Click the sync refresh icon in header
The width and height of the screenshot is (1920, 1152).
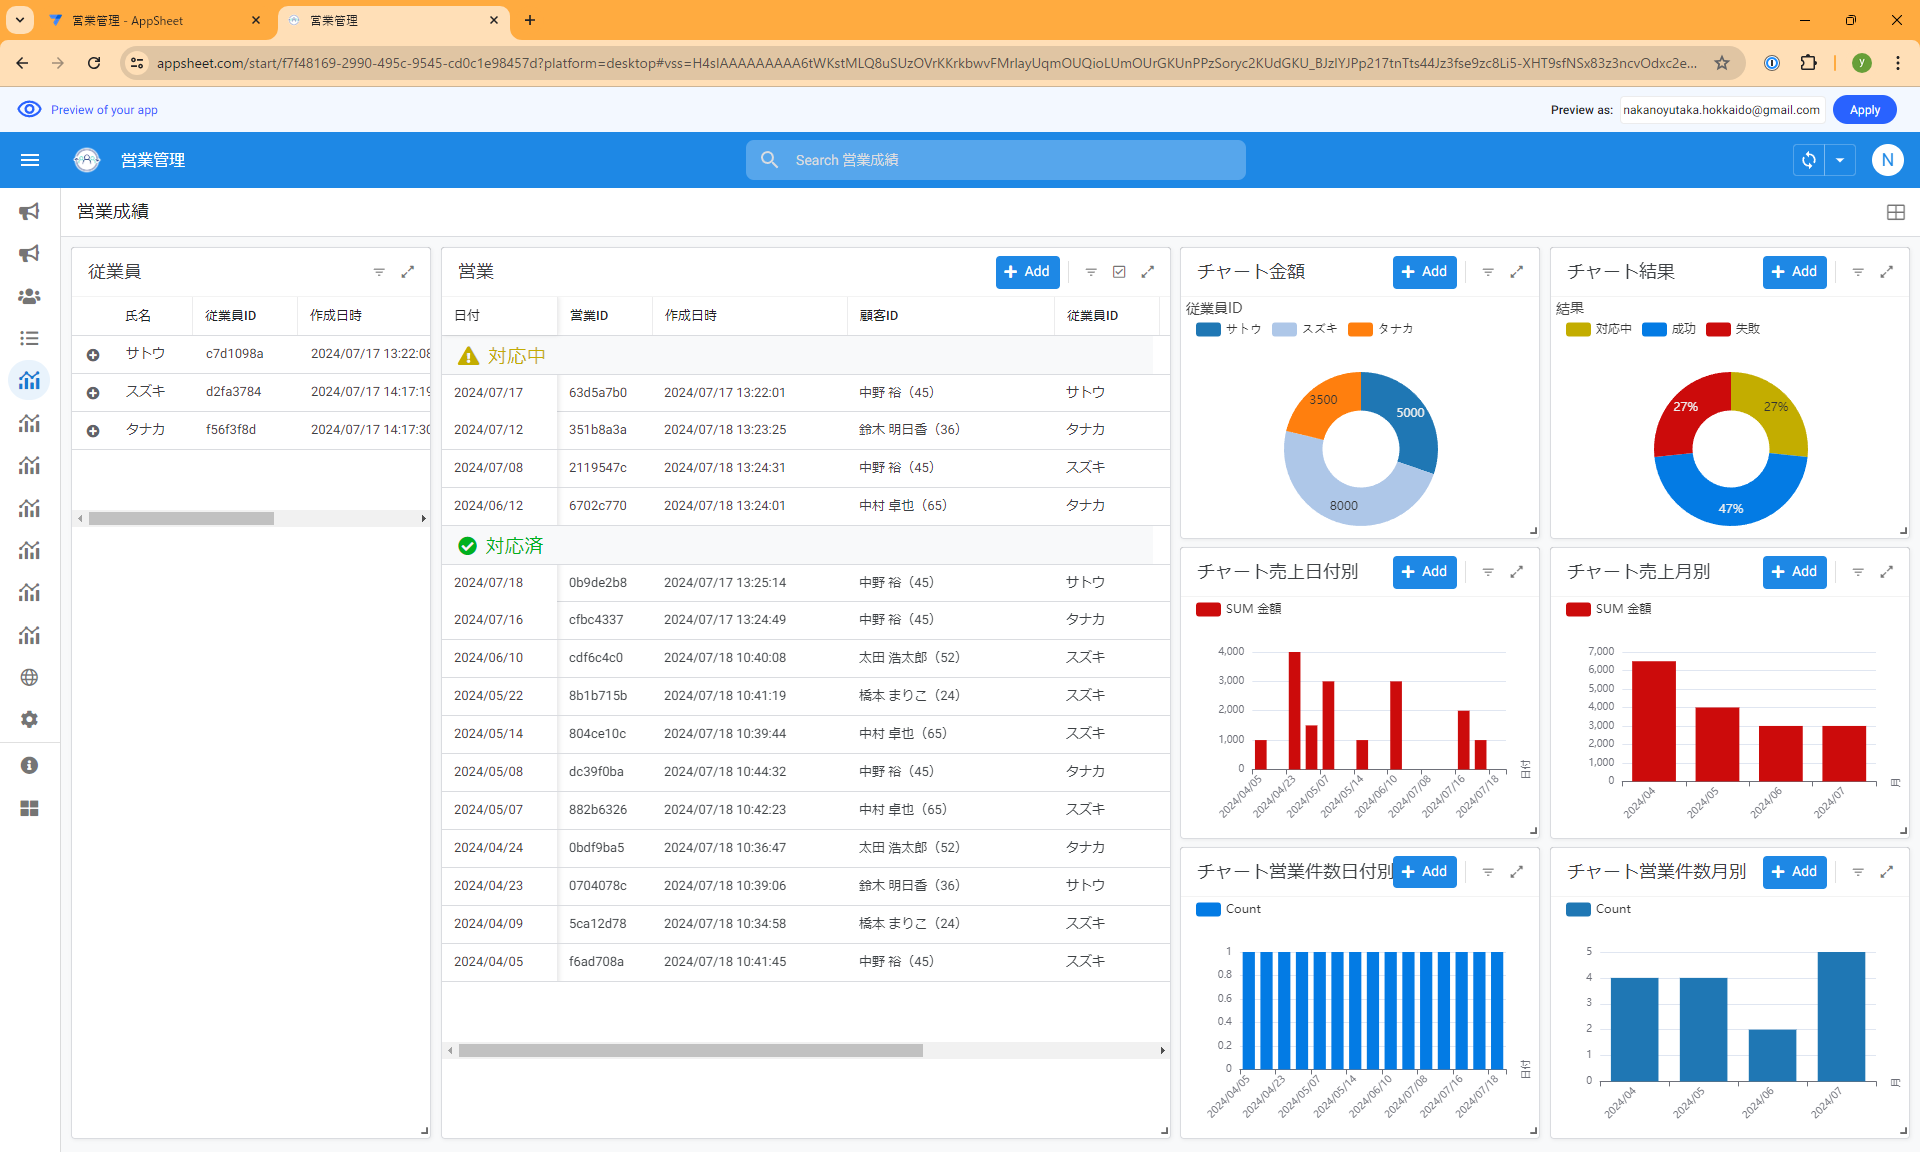point(1808,160)
